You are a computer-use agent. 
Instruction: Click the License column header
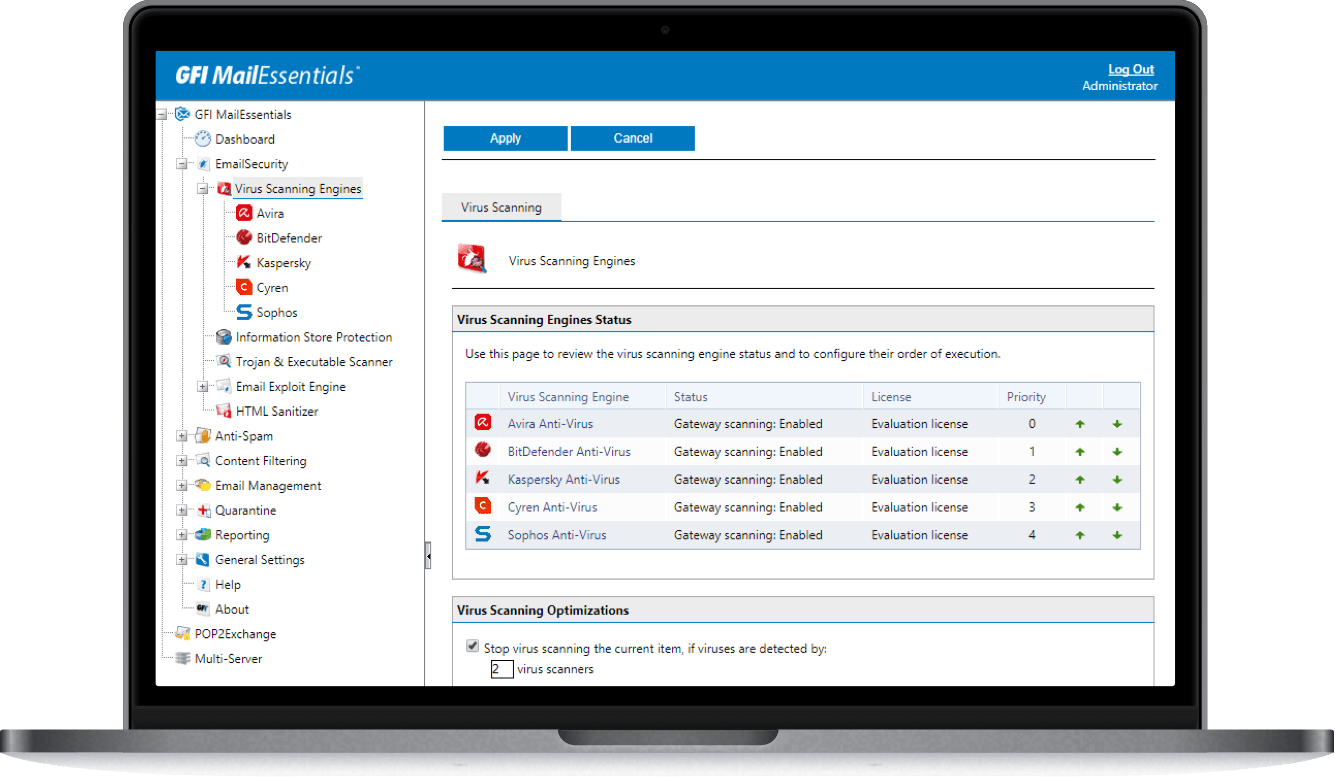point(891,397)
